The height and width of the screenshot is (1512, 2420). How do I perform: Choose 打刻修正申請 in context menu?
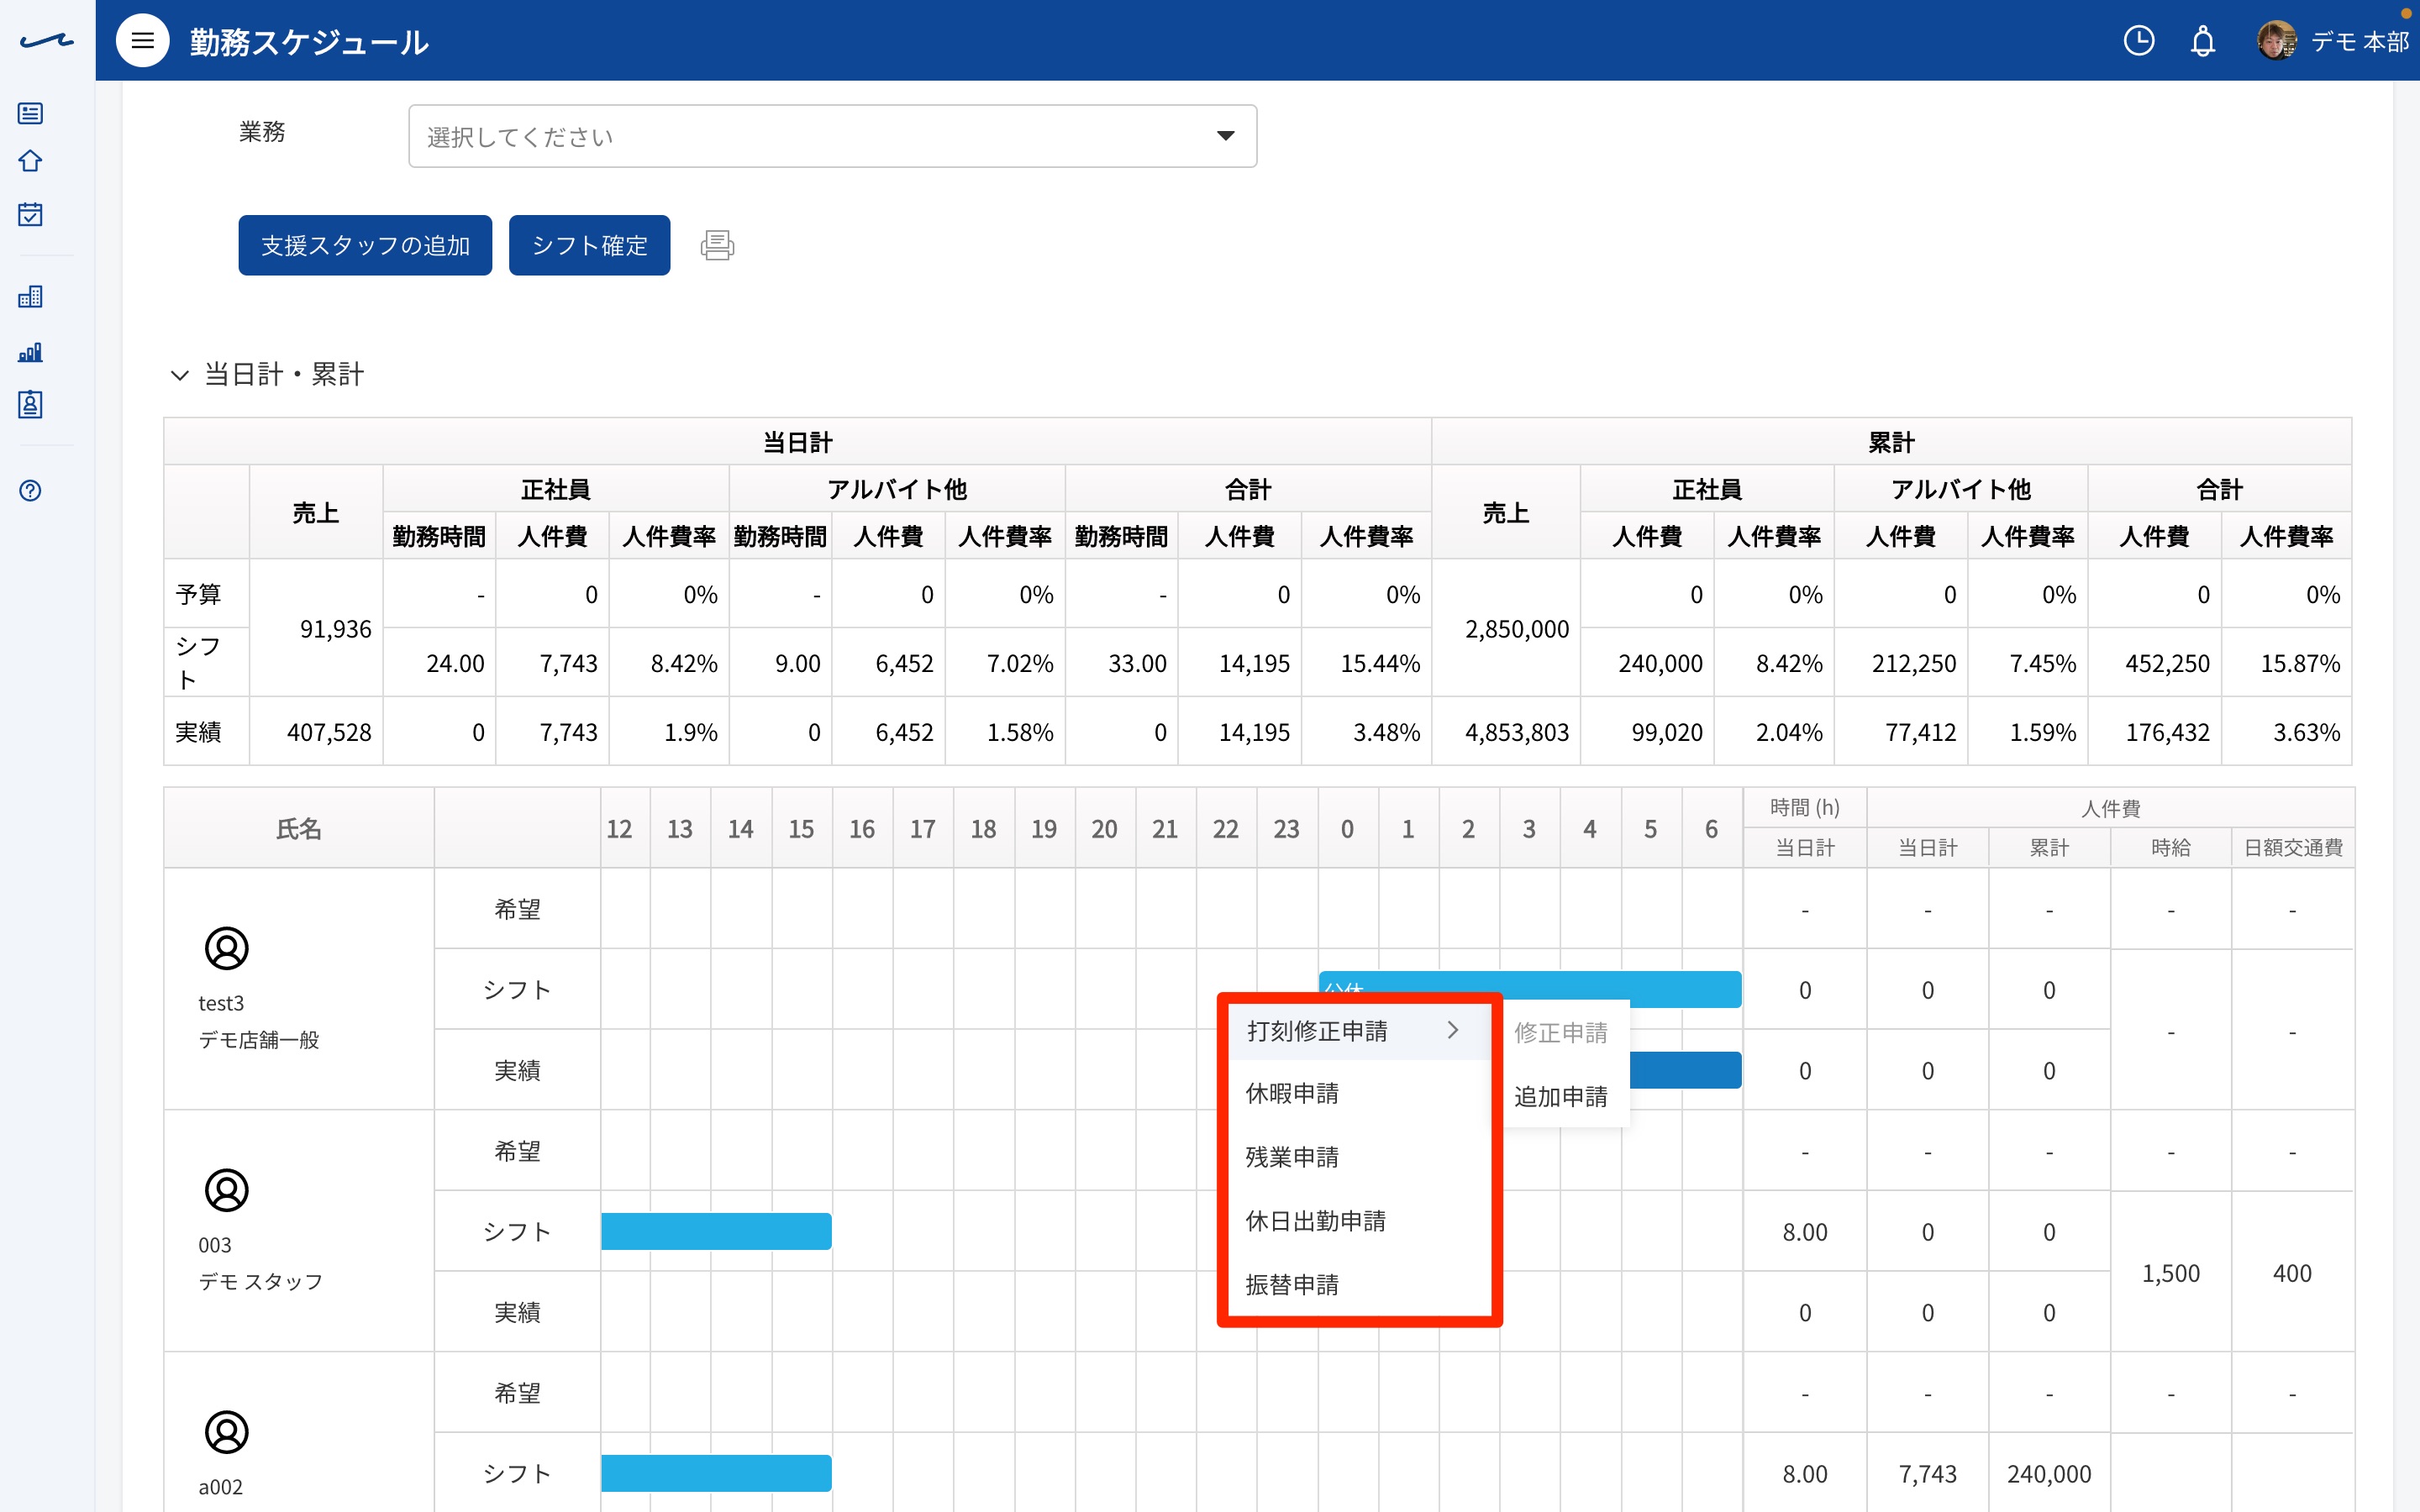1358,1030
